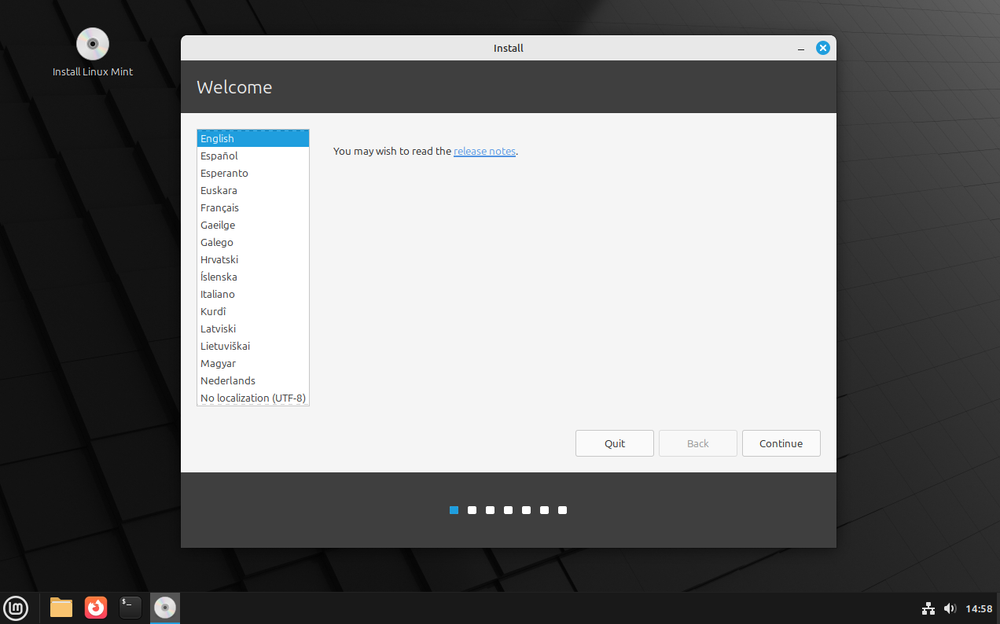This screenshot has width=1000, height=624.
Task: Open the network status indicator
Action: coord(928,608)
